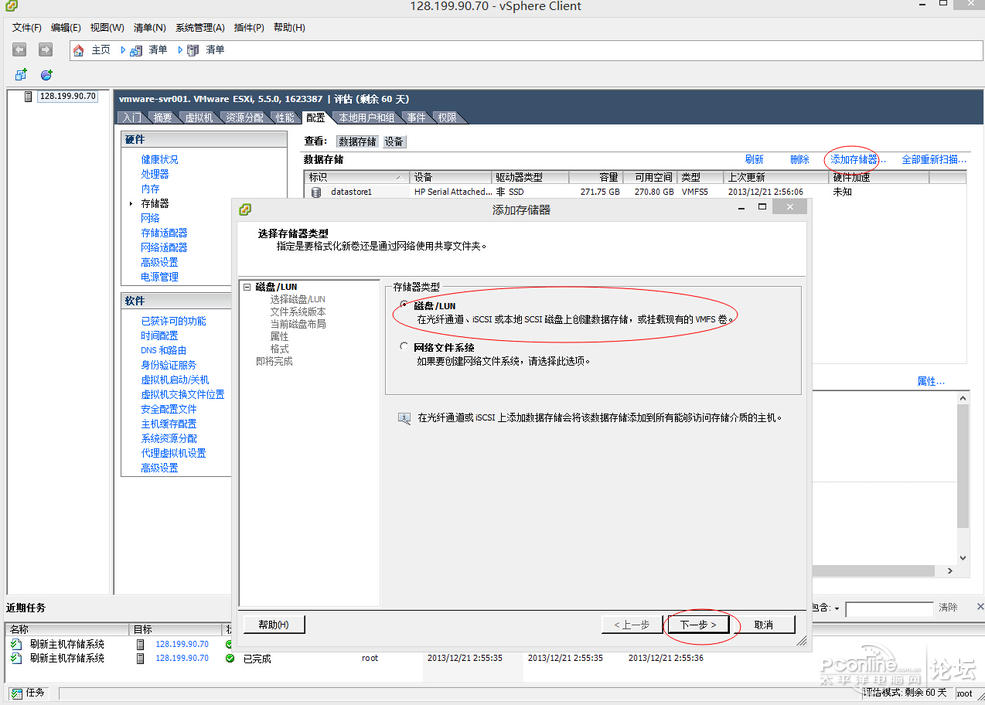Close the recent tasks panel X
985x705 pixels.
979,607
